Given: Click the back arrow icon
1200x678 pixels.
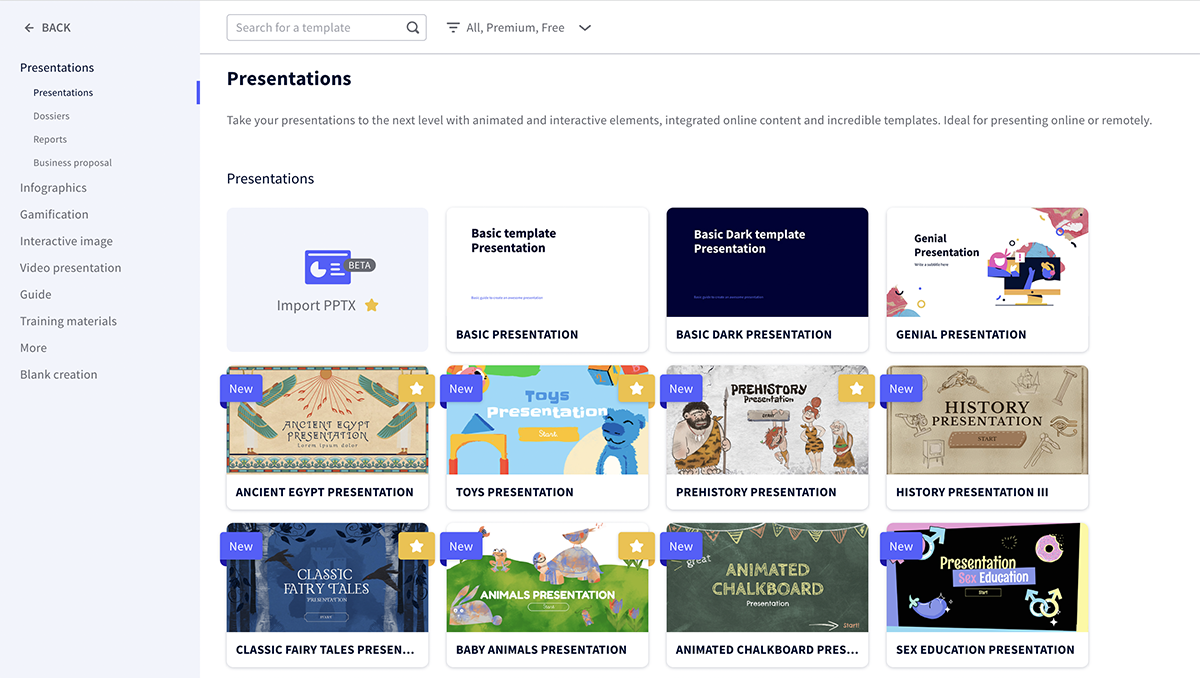Looking at the screenshot, I should click(29, 28).
